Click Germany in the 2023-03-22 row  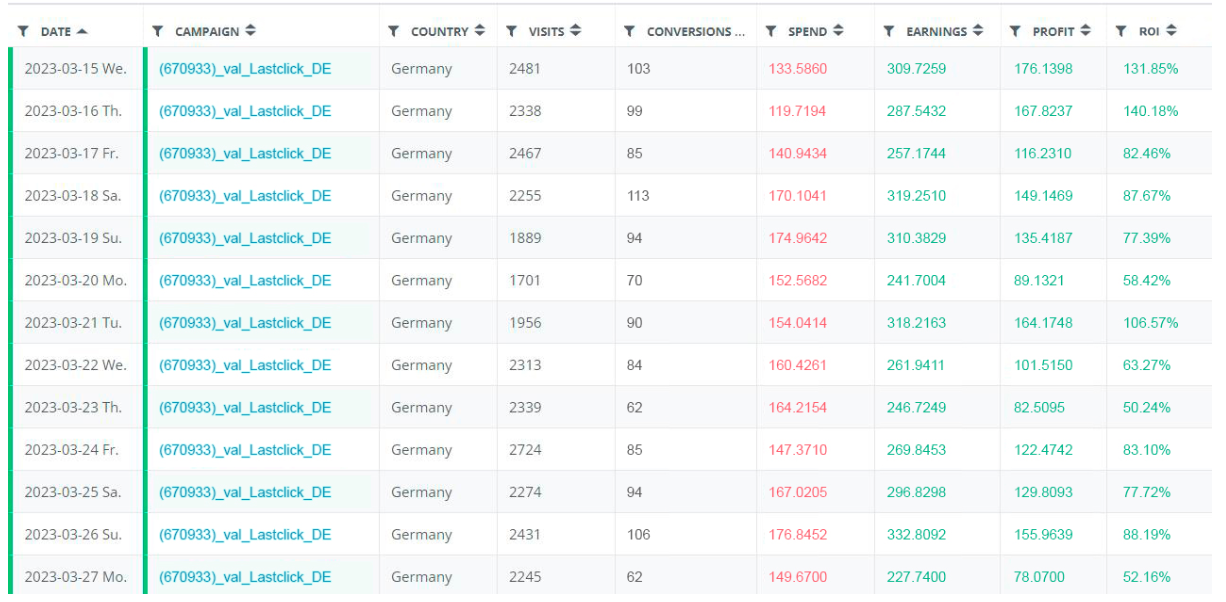pyautogui.click(x=421, y=365)
